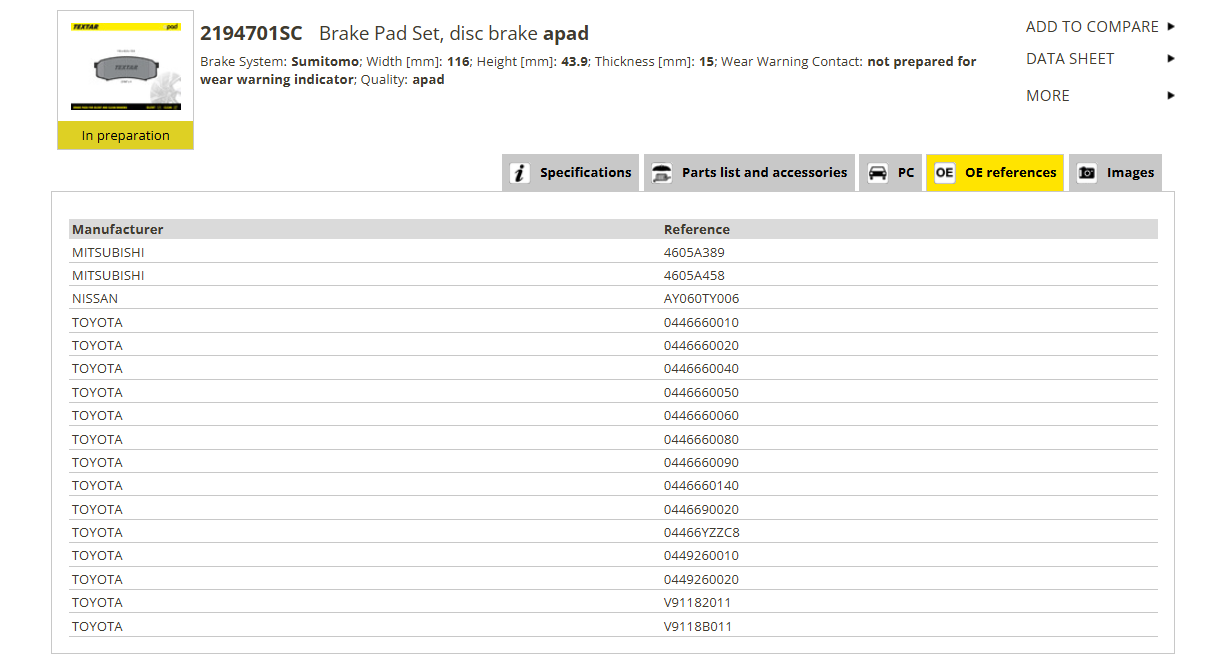The image size is (1217, 663).
Task: Select Toyota reference V9118B011
Action: tap(698, 626)
